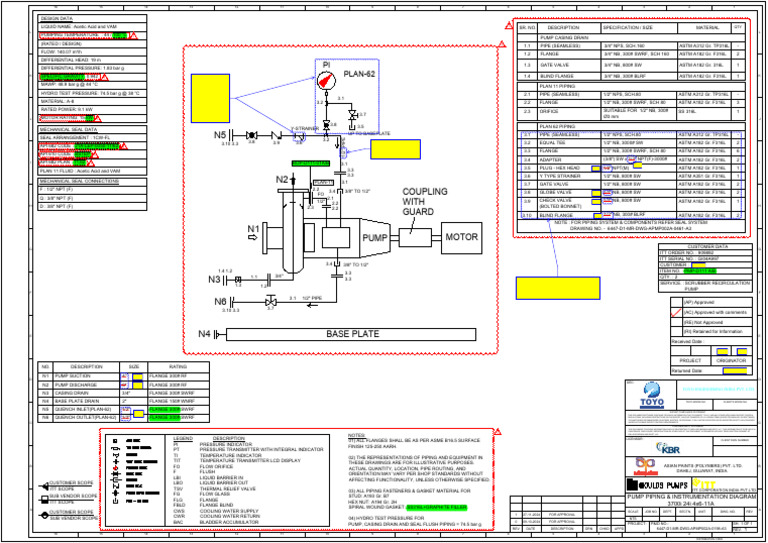Click the PI pressure indicator gauge symbol
The height and width of the screenshot is (543, 768).
click(326, 80)
